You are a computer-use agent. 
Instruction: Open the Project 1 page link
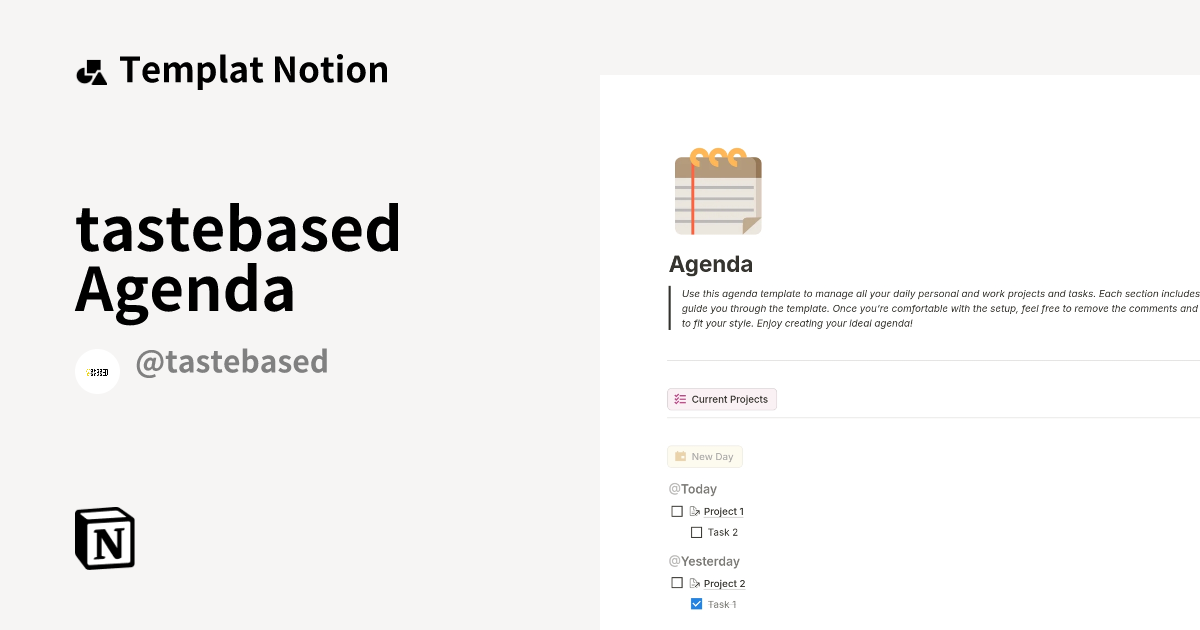coord(722,511)
